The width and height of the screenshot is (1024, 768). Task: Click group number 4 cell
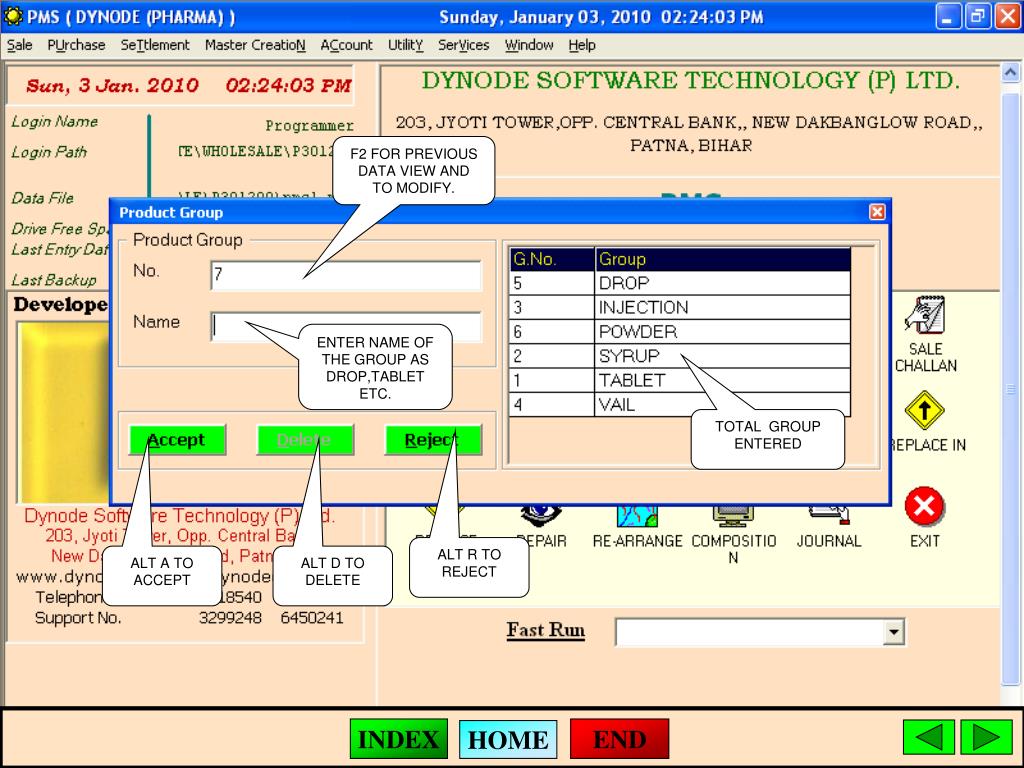point(552,404)
